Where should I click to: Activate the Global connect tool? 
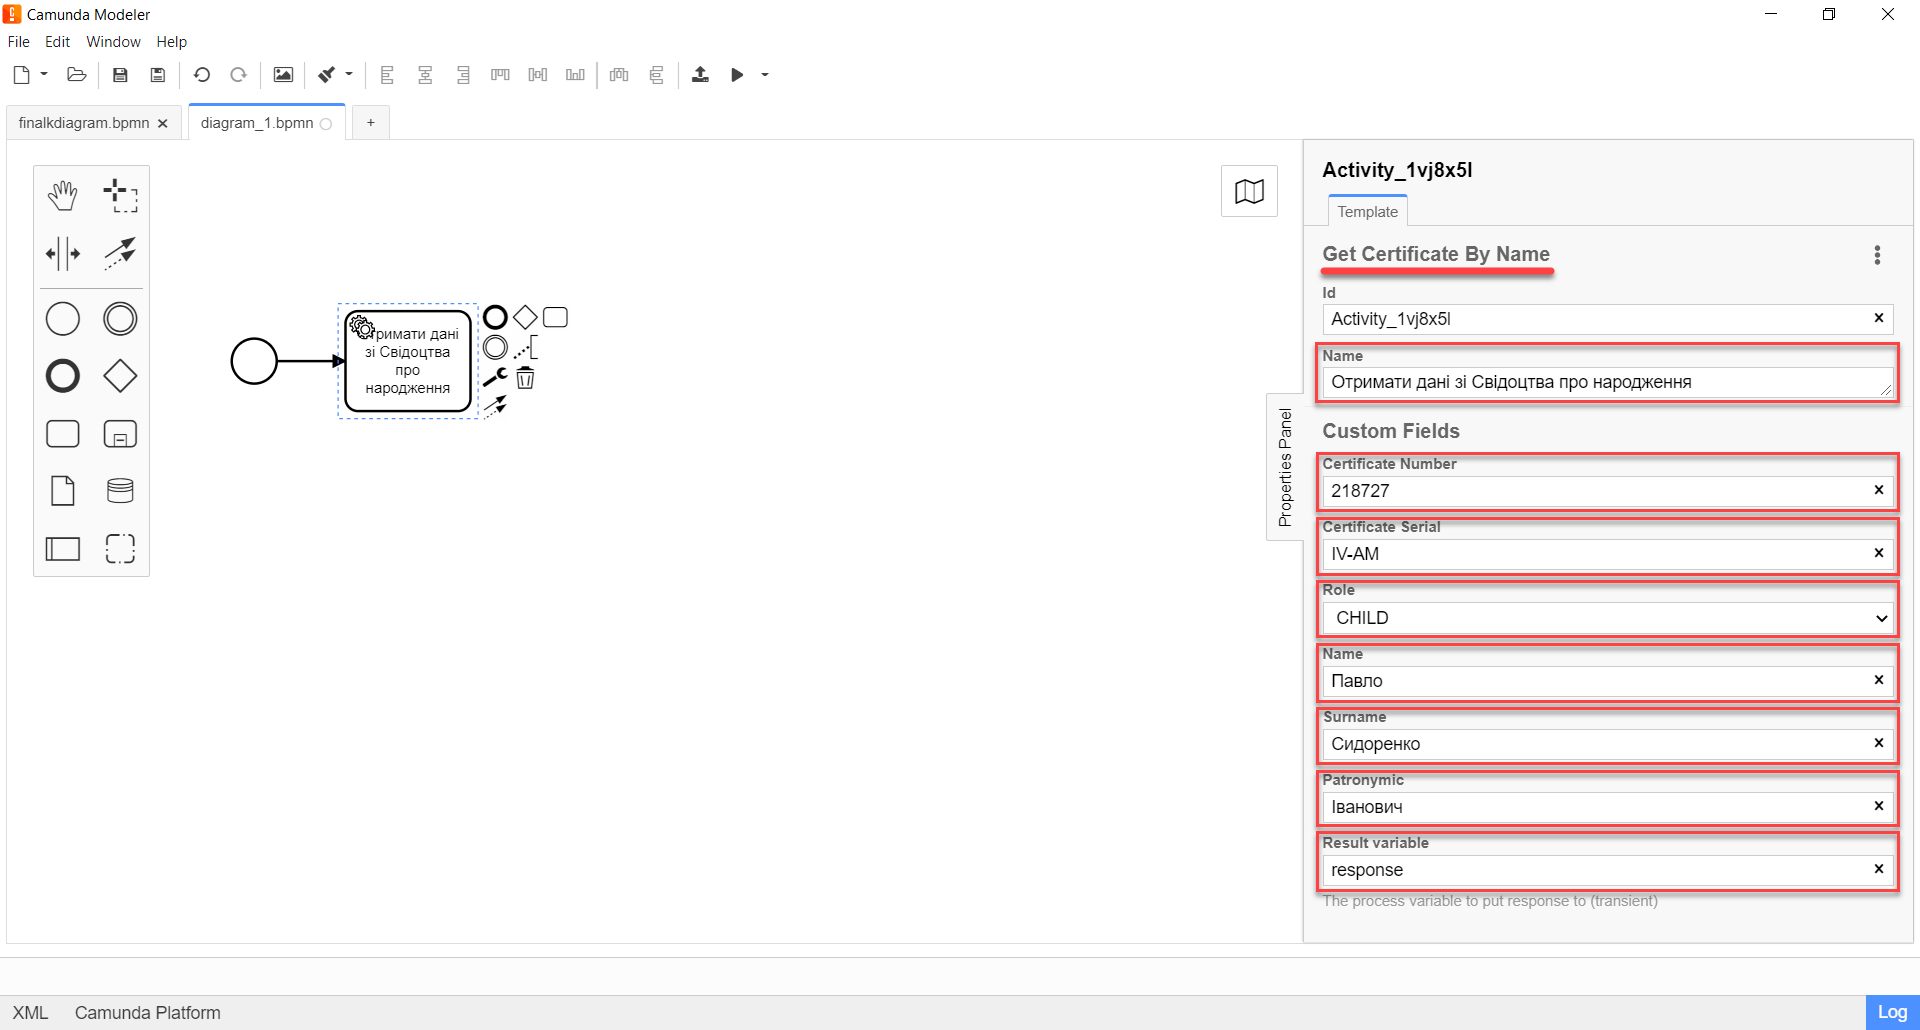120,253
